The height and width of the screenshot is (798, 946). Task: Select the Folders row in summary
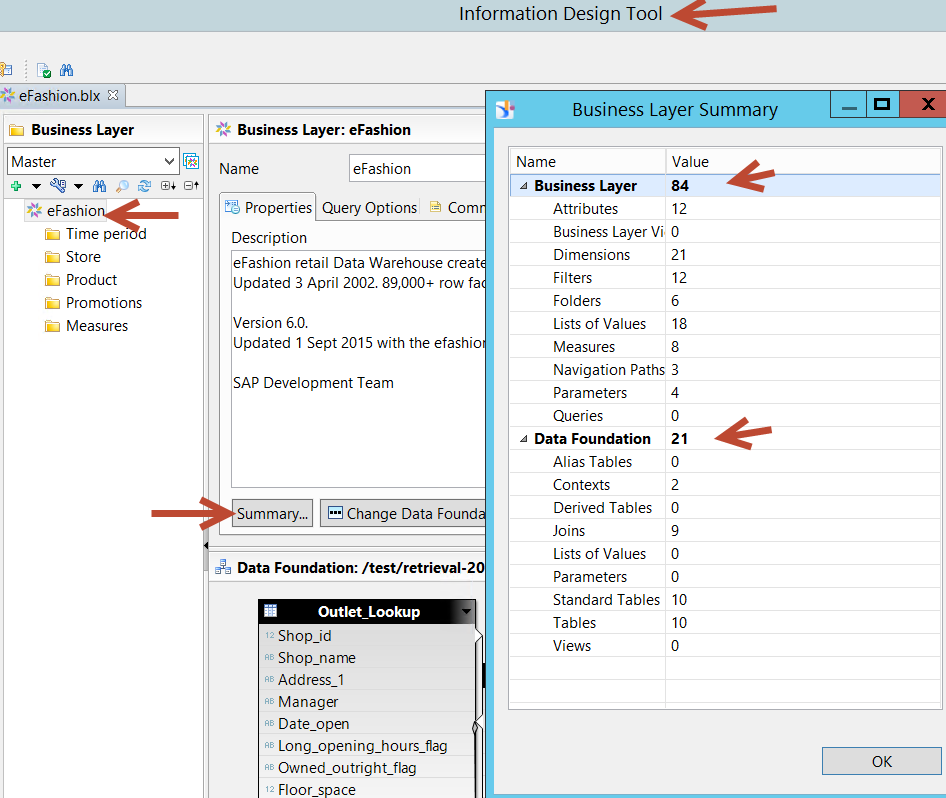pos(725,300)
